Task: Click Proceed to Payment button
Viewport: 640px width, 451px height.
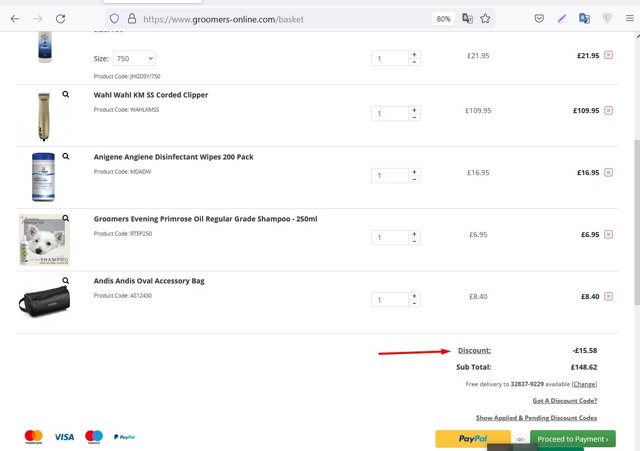Action: [573, 439]
